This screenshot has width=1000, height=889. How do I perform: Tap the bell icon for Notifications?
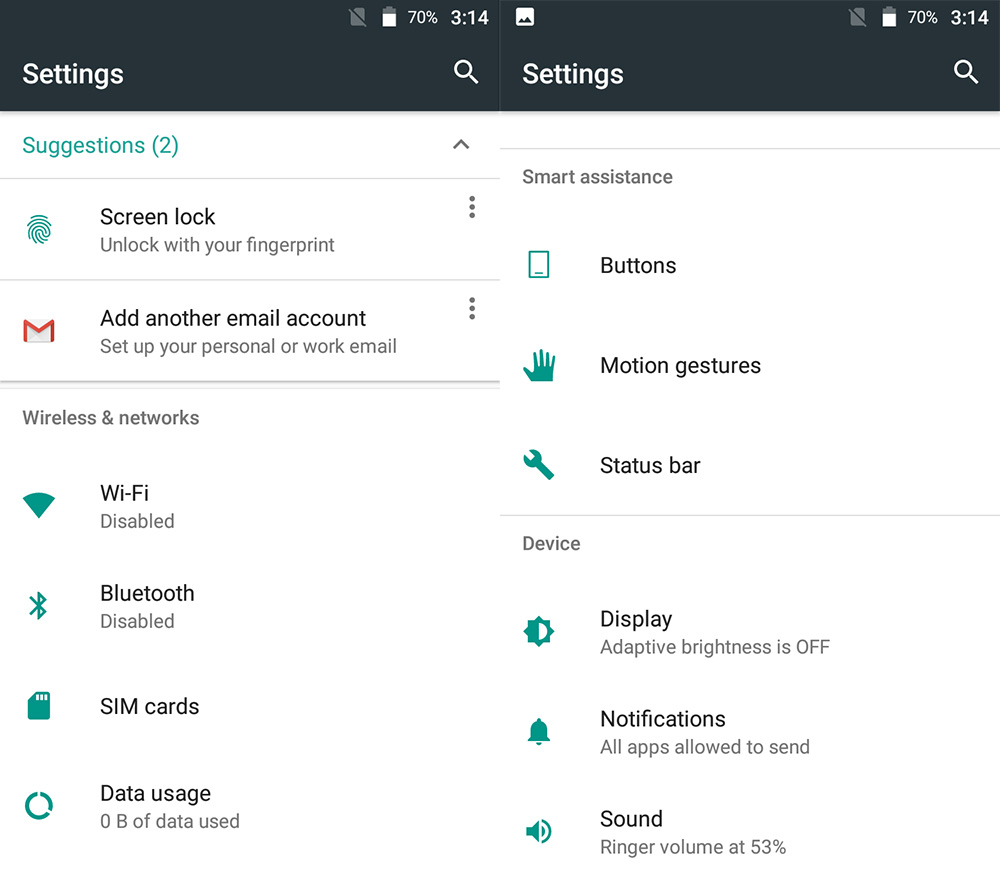[539, 731]
